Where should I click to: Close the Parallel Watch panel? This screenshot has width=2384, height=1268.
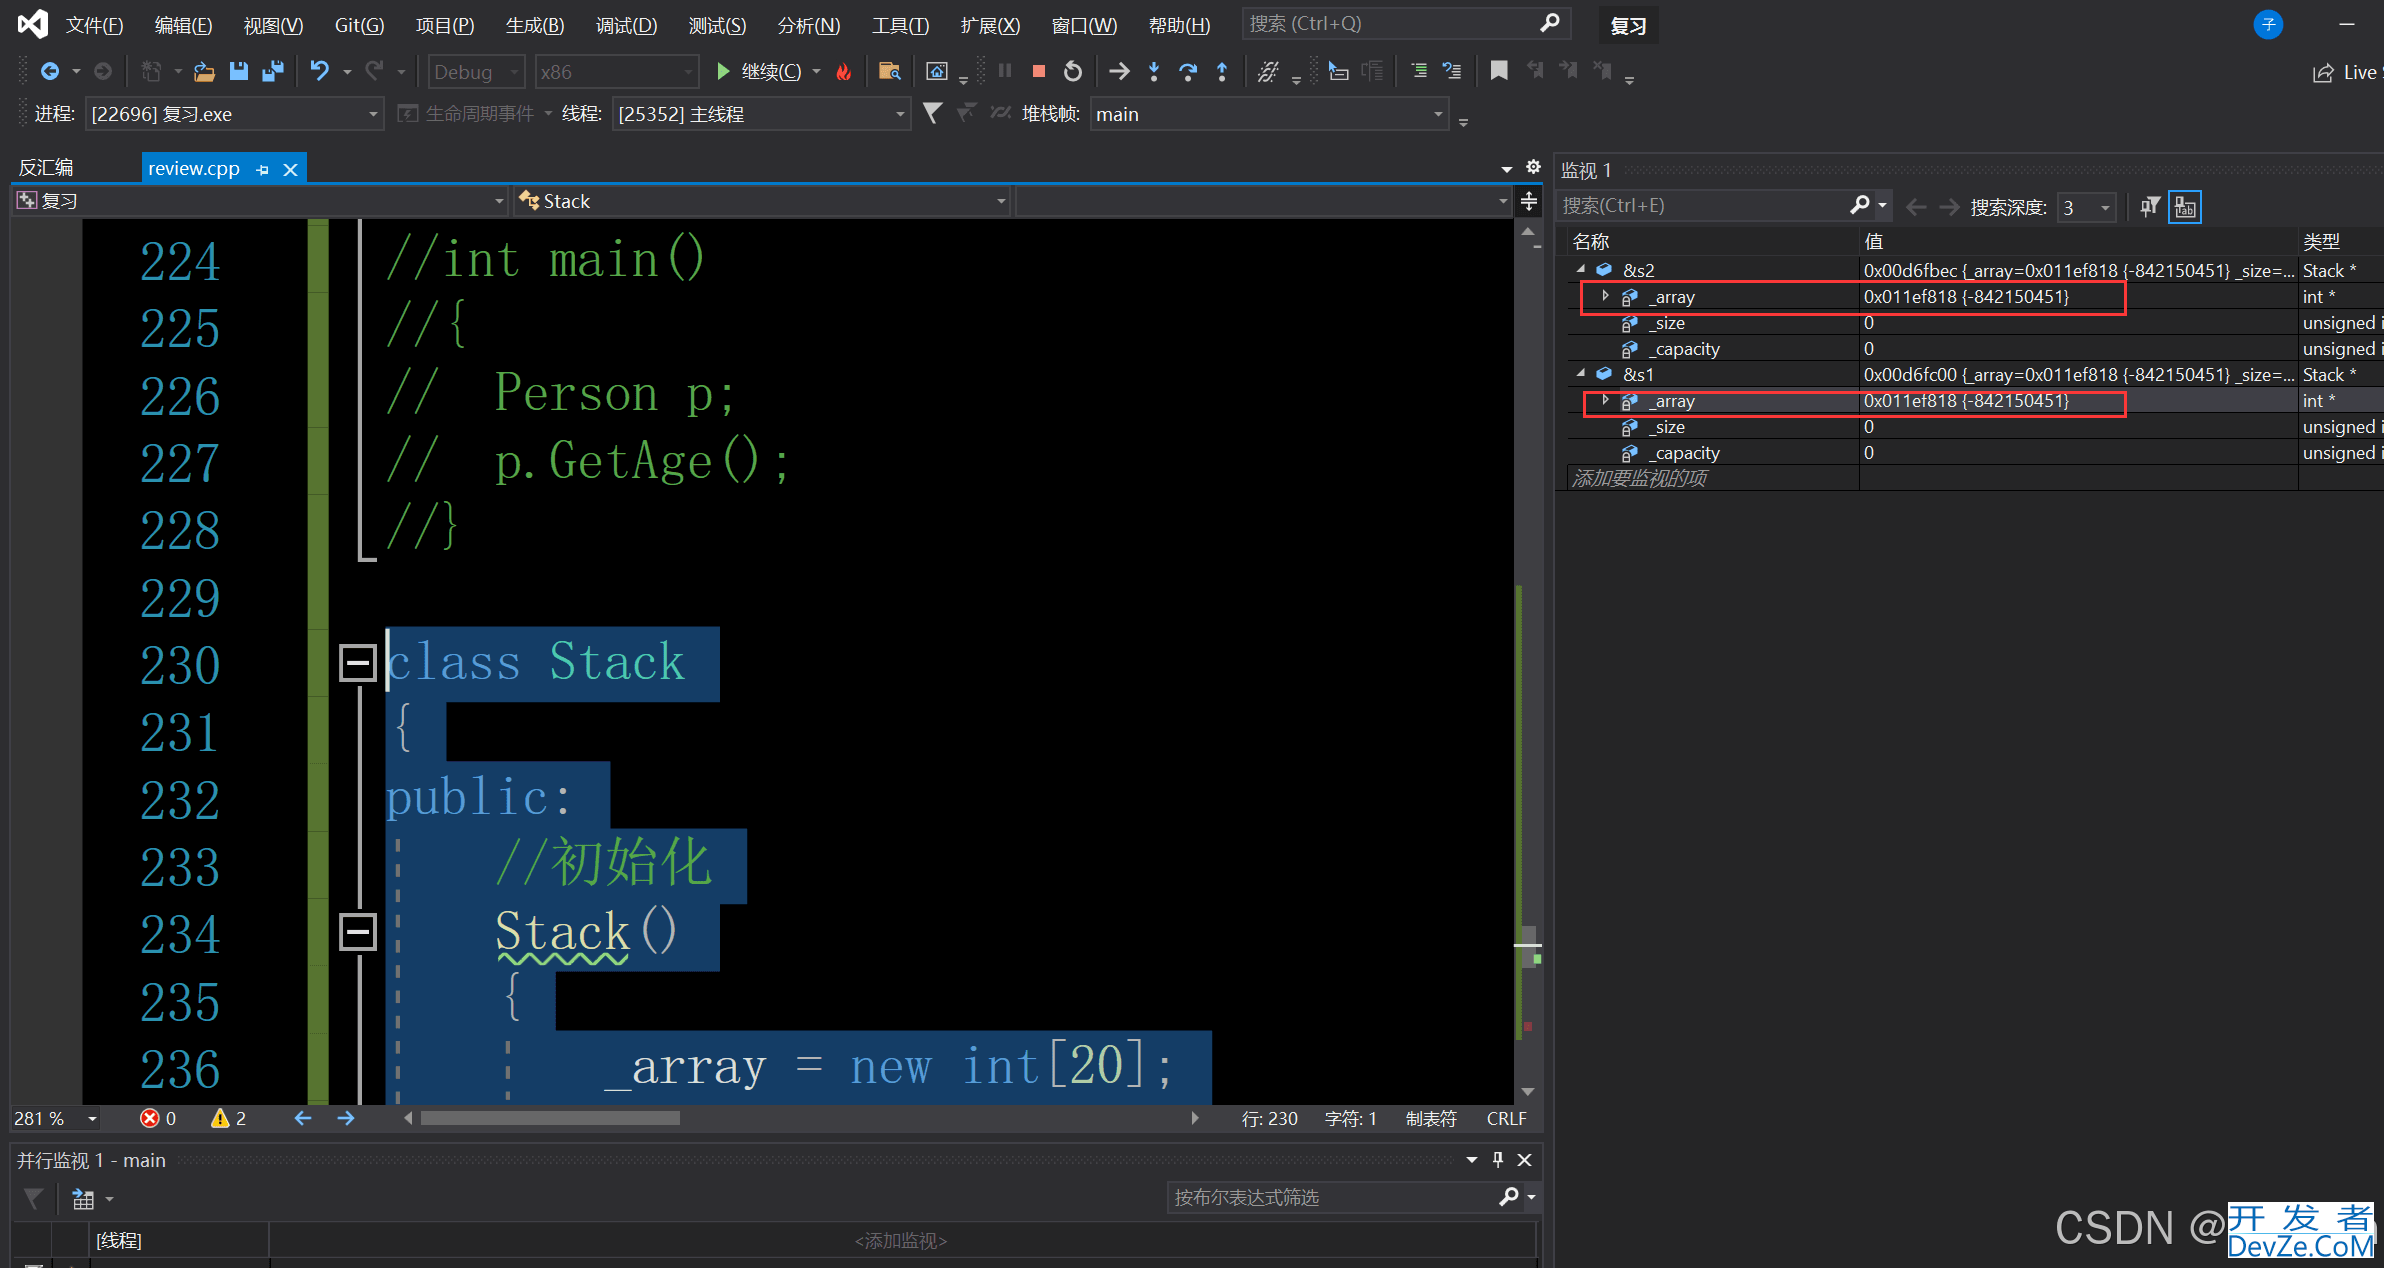tap(1525, 1159)
